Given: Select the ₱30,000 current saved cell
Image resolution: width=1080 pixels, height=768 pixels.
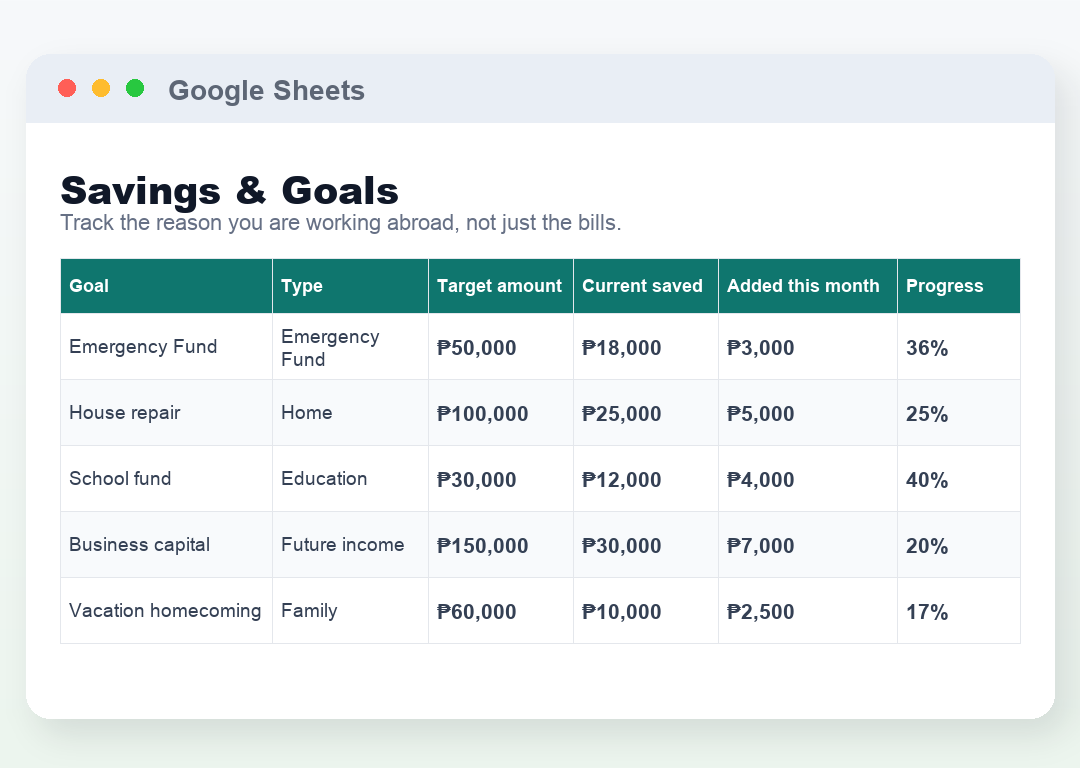Looking at the screenshot, I should (646, 545).
